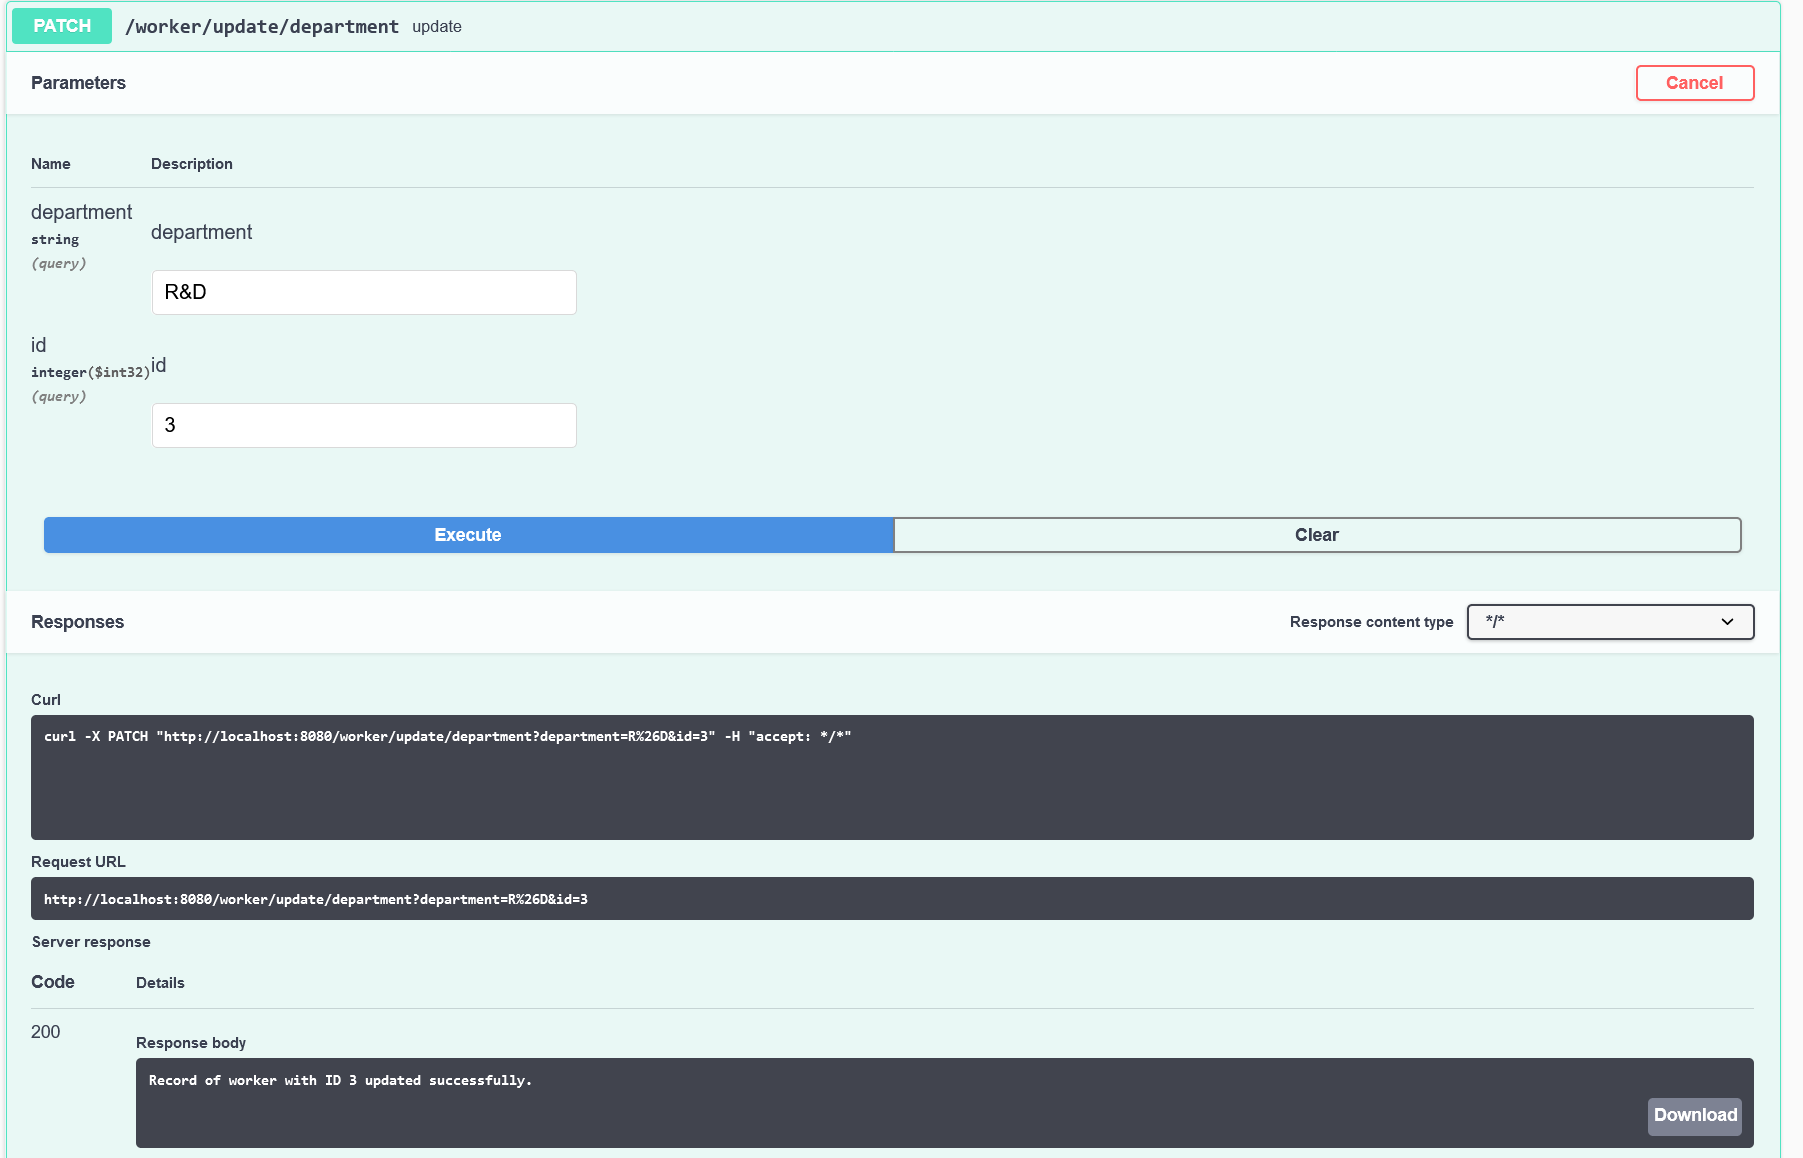Click the Clear button

1317,535
